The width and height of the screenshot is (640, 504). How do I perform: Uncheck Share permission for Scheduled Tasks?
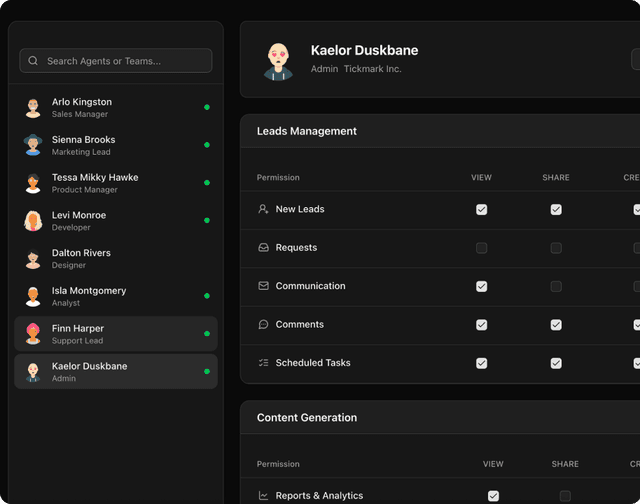556,363
